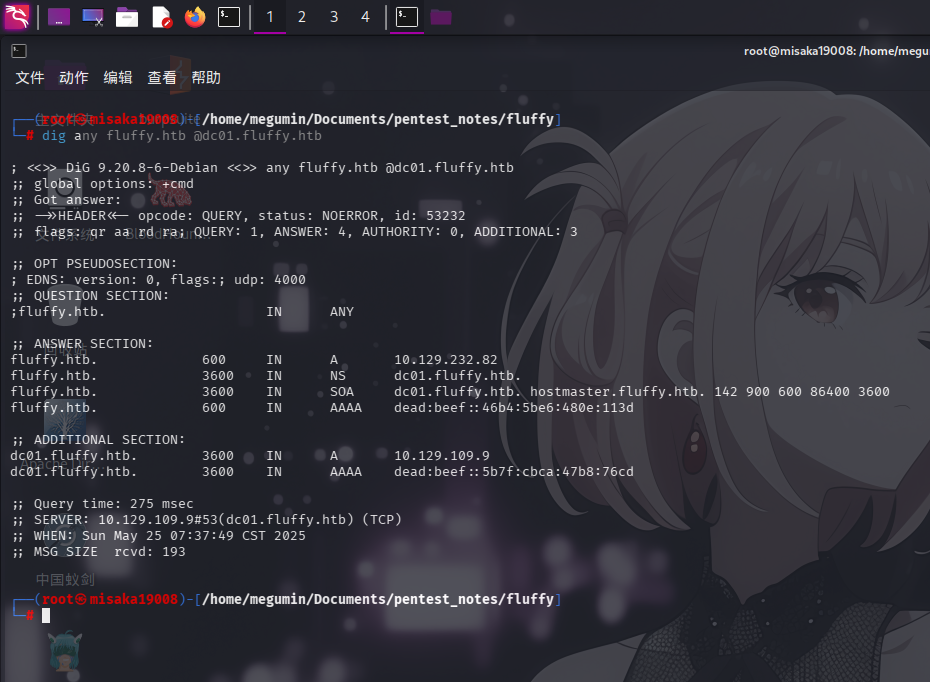Select the active terminal taskbar button

[407, 17]
